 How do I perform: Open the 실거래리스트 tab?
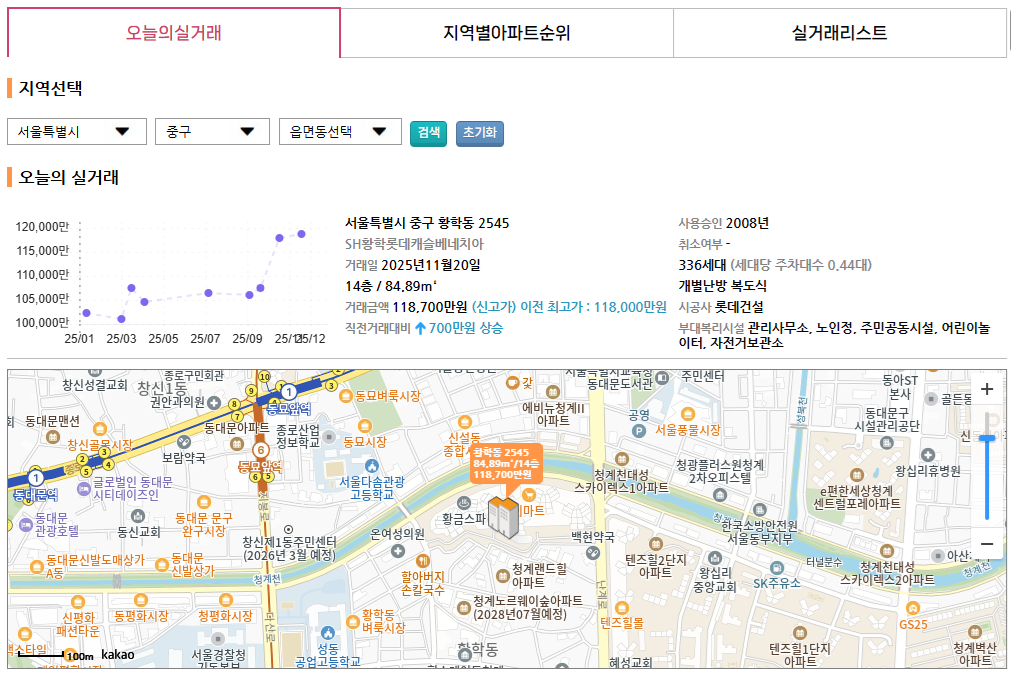click(839, 33)
